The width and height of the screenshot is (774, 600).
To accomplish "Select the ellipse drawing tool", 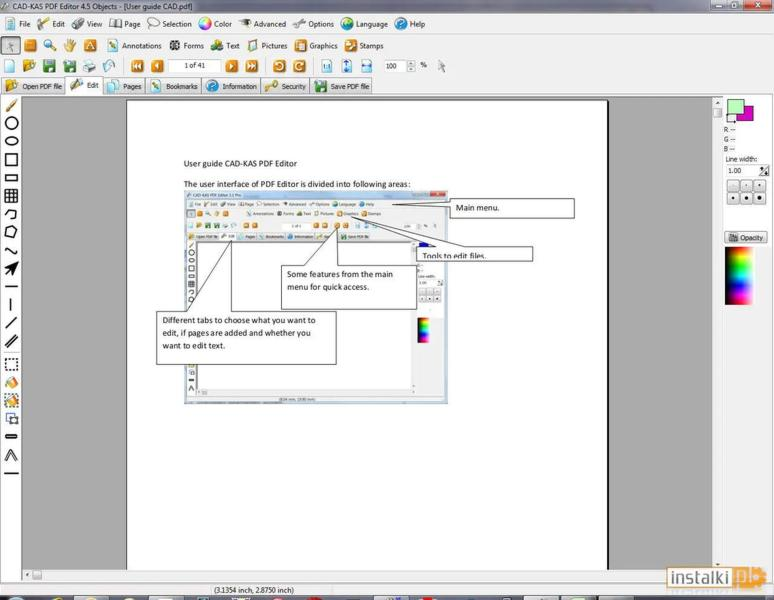I will click(x=11, y=141).
